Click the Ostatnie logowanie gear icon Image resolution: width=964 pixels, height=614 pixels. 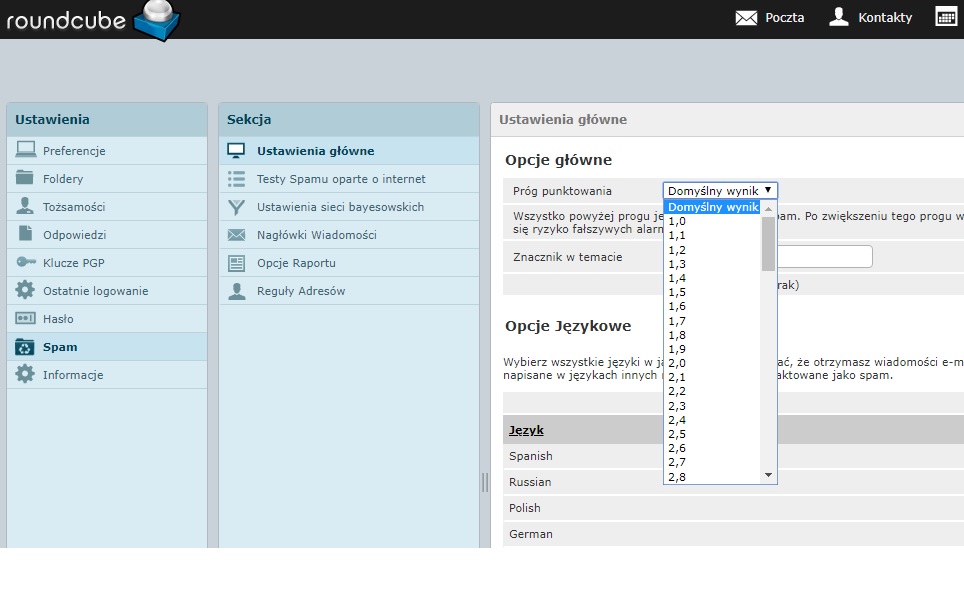(25, 291)
